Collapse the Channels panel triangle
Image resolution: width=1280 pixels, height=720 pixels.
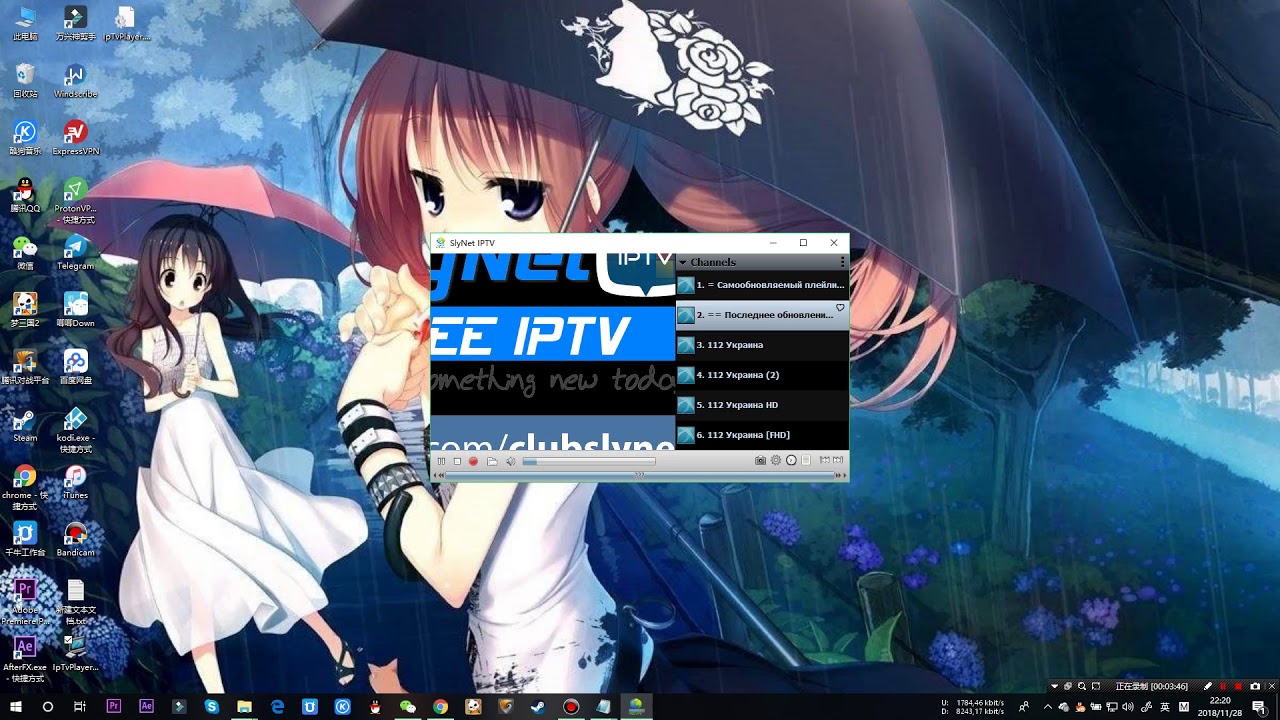click(x=683, y=262)
